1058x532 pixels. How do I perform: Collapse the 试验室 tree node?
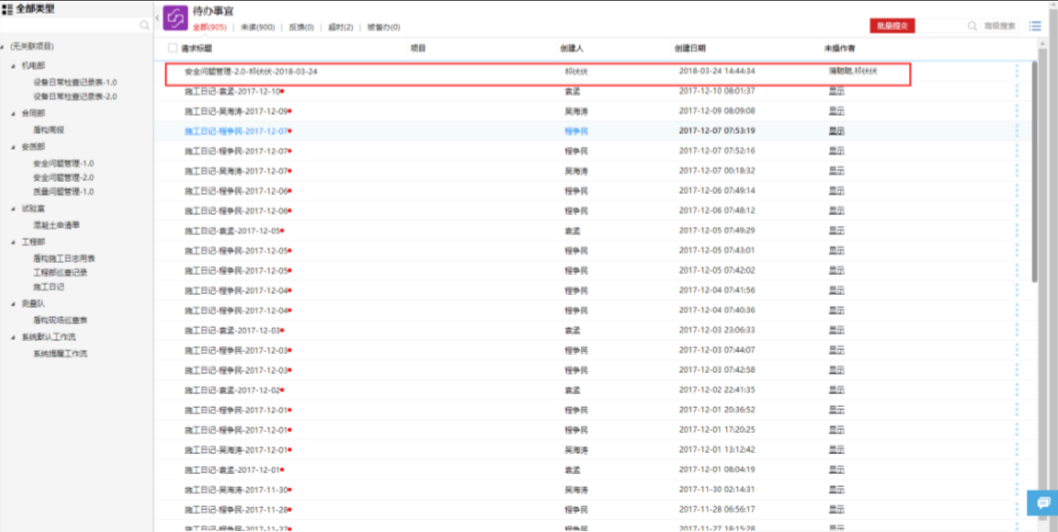point(13,209)
